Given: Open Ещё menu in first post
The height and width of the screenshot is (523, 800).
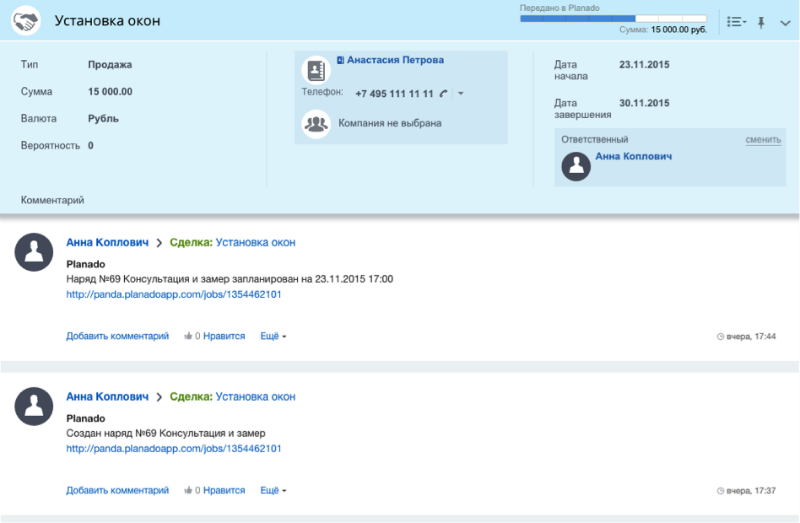Looking at the screenshot, I should tap(273, 336).
